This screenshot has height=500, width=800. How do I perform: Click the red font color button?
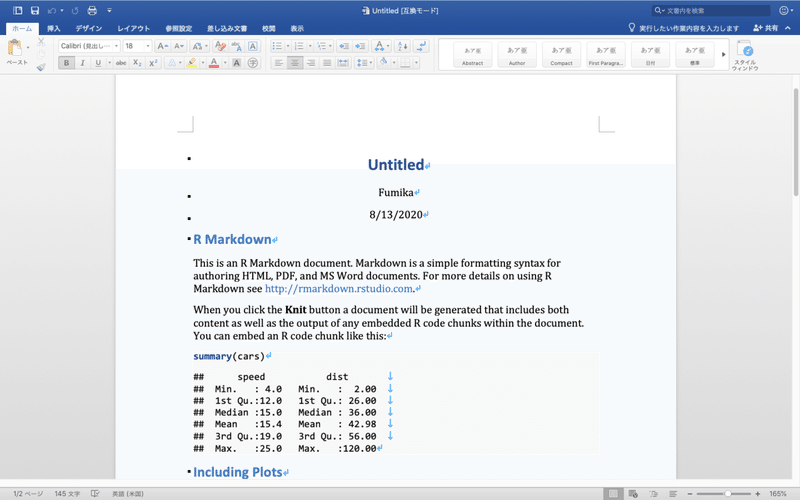click(x=214, y=63)
